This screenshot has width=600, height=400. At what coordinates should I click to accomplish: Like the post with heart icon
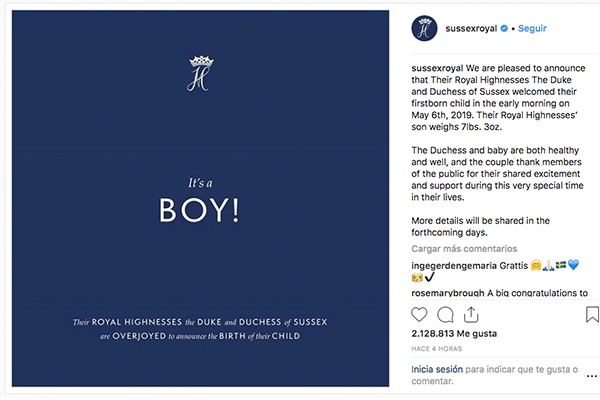pyautogui.click(x=419, y=315)
